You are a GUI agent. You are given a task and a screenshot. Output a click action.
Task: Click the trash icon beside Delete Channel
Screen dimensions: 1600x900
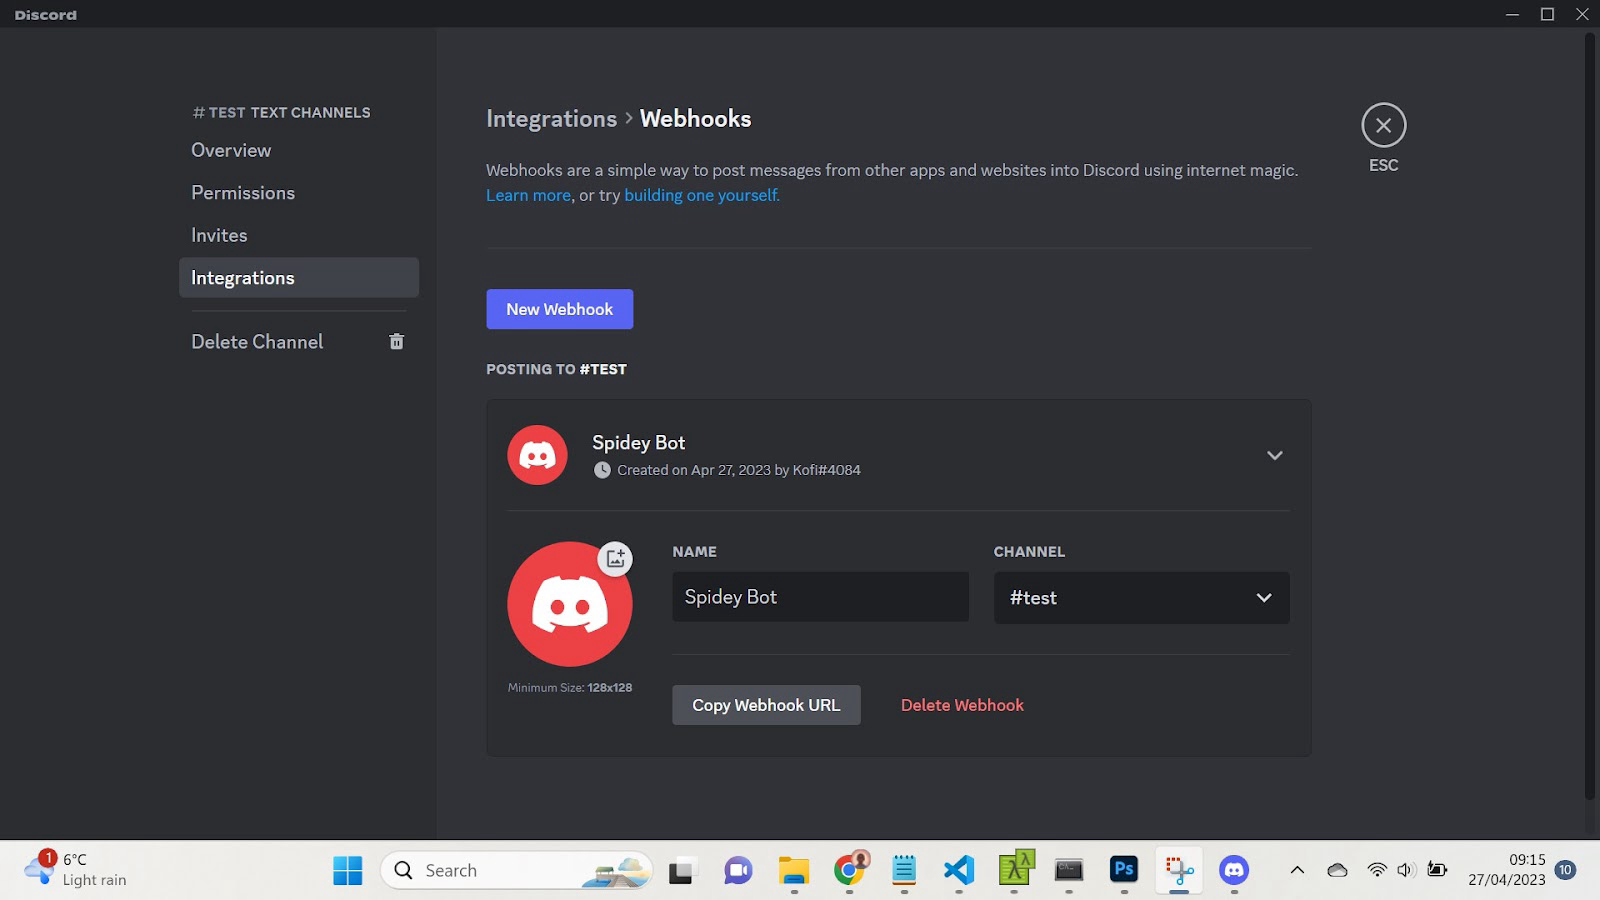pos(396,342)
